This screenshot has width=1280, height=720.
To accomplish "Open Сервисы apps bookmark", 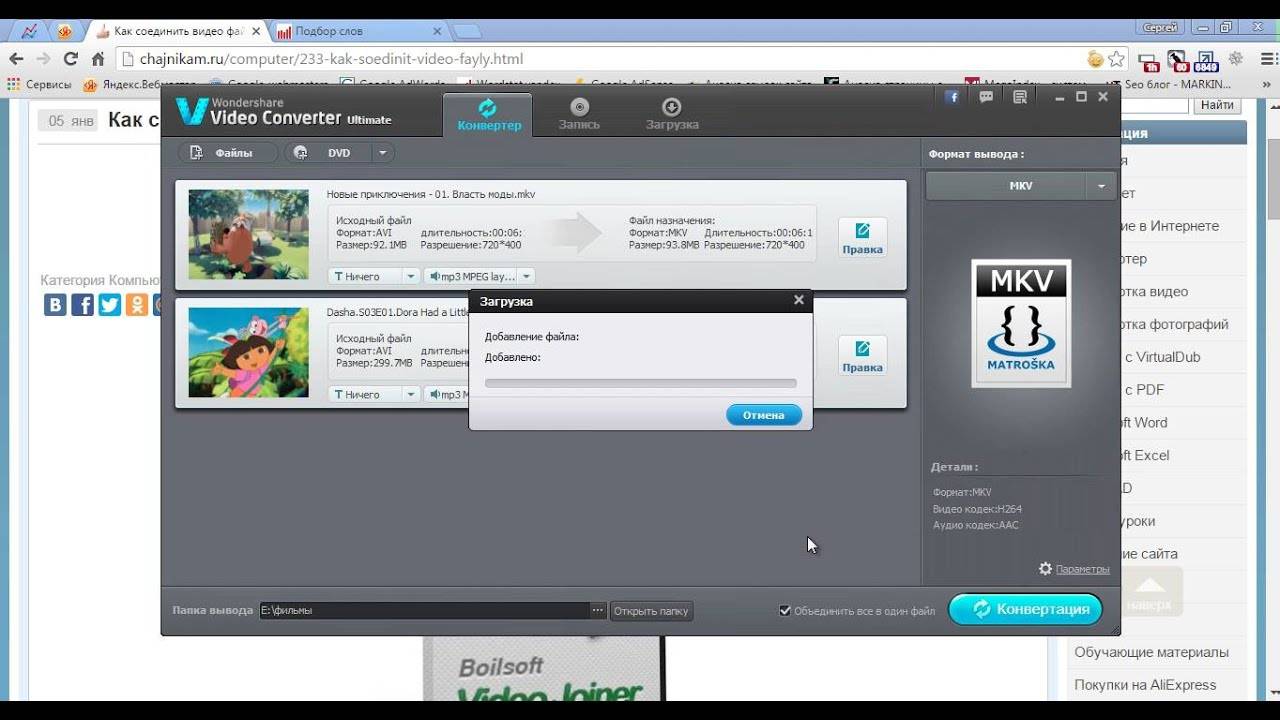I will click(40, 85).
